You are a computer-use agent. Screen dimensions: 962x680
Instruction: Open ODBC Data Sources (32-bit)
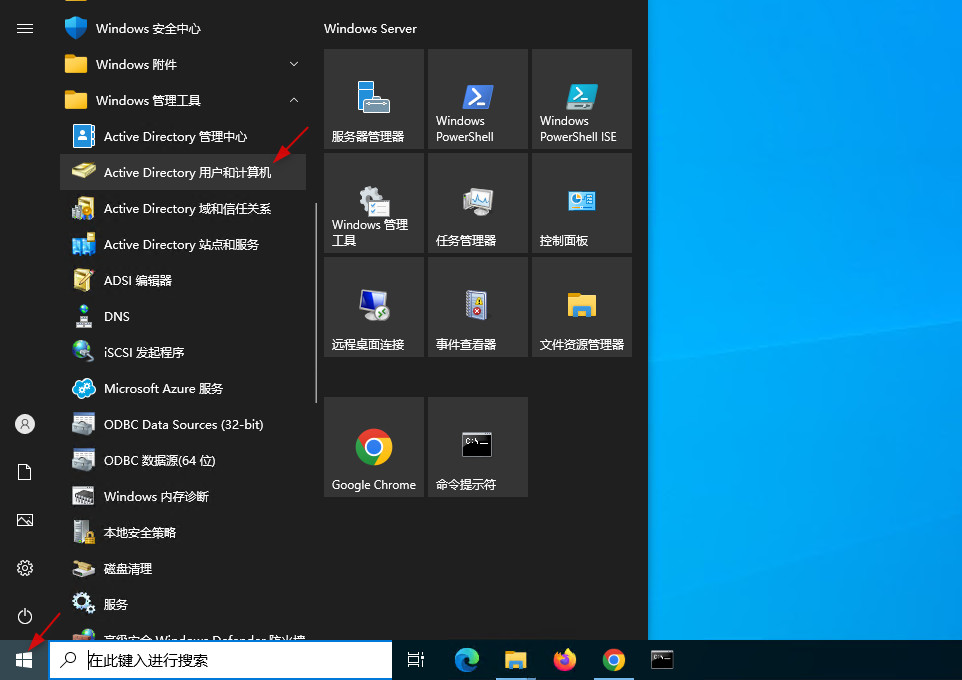click(x=183, y=425)
